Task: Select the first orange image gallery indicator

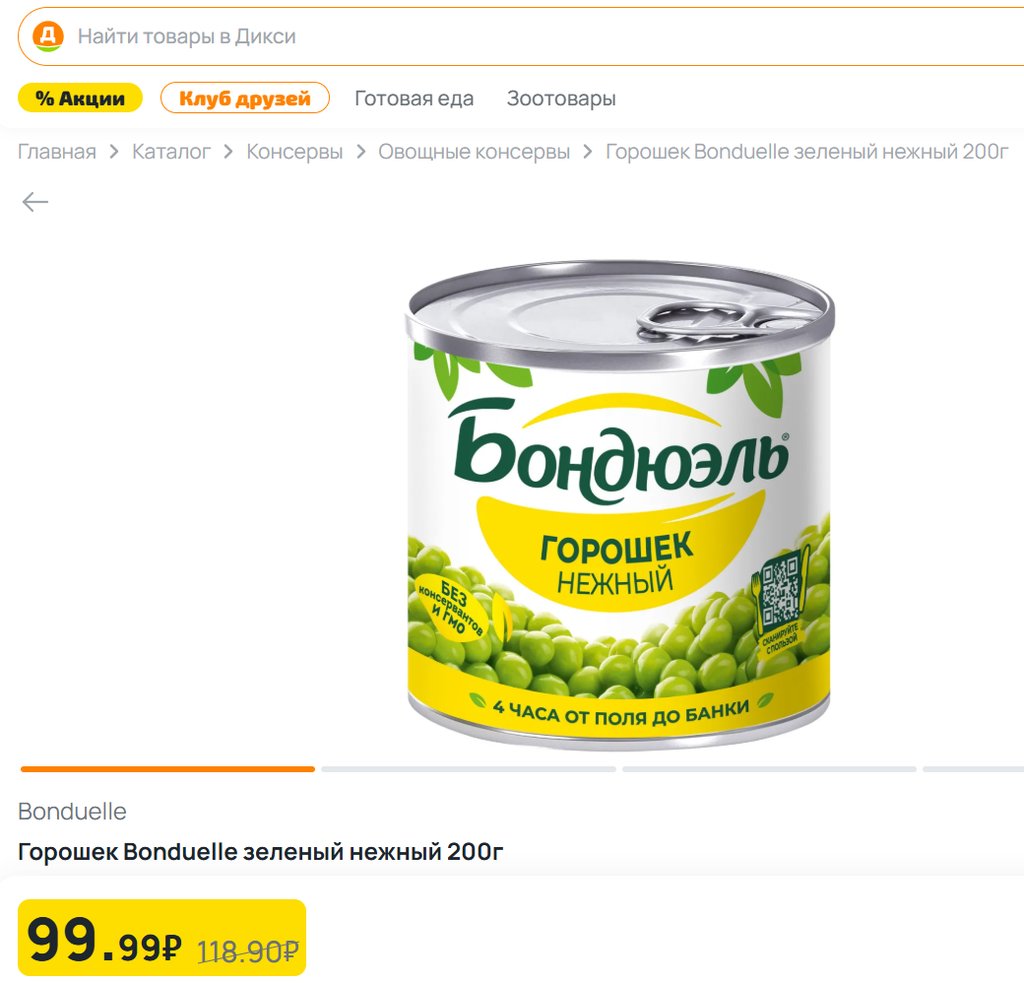Action: (168, 769)
